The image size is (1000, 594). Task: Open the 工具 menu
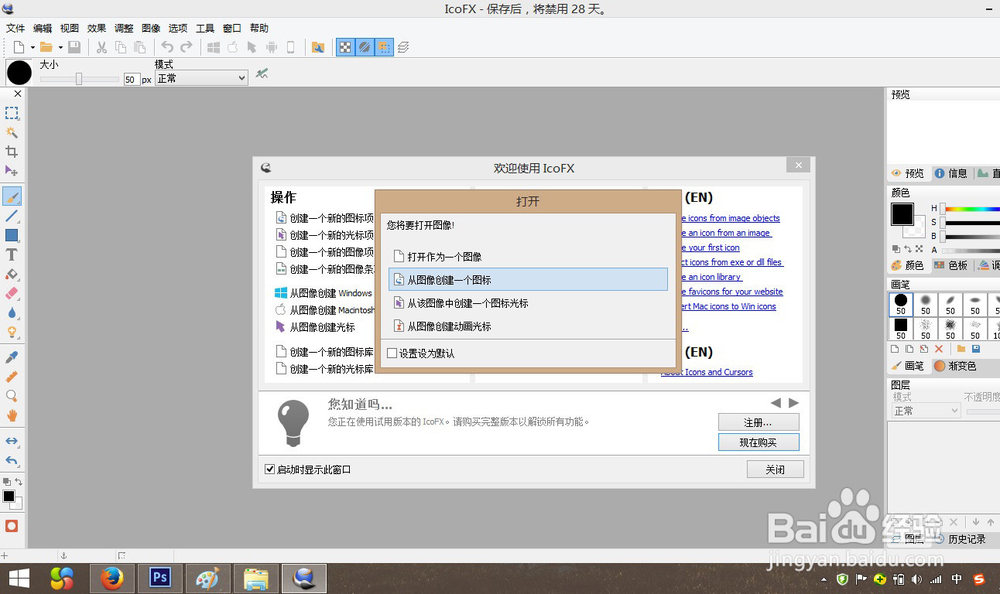pyautogui.click(x=205, y=28)
